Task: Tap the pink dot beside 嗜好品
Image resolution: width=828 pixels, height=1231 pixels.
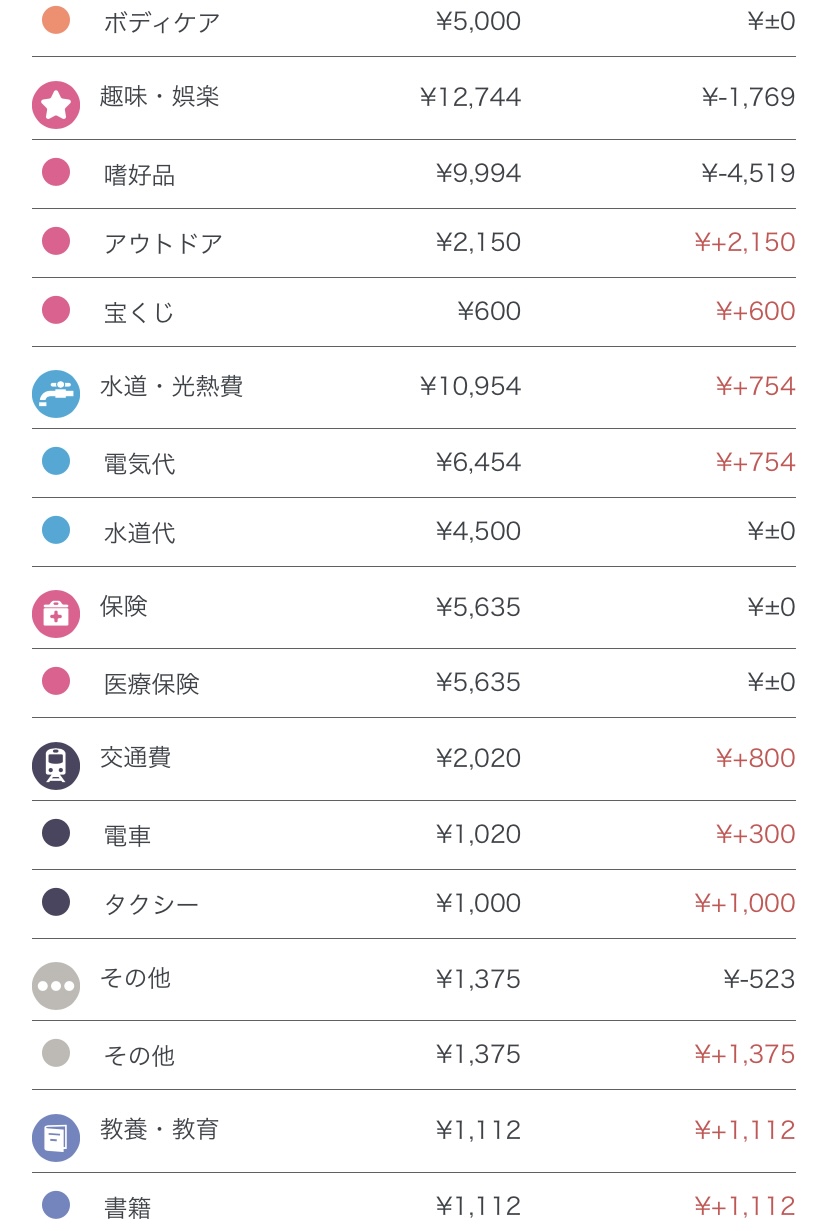Action: 56,172
